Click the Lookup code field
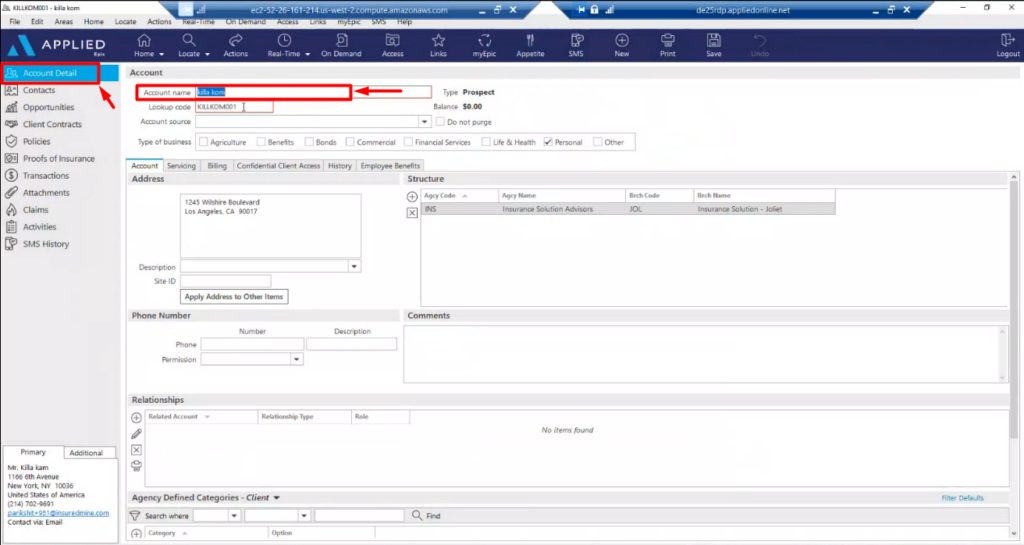1024x545 pixels. [234, 106]
